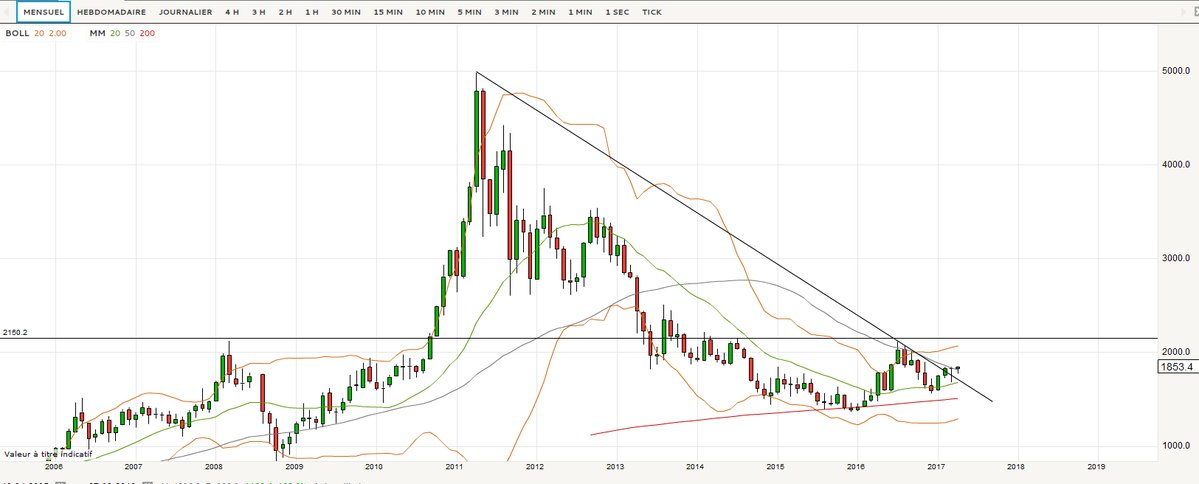The image size is (1199, 484).
Task: Click the 2012 date axis label
Action: coord(535,466)
